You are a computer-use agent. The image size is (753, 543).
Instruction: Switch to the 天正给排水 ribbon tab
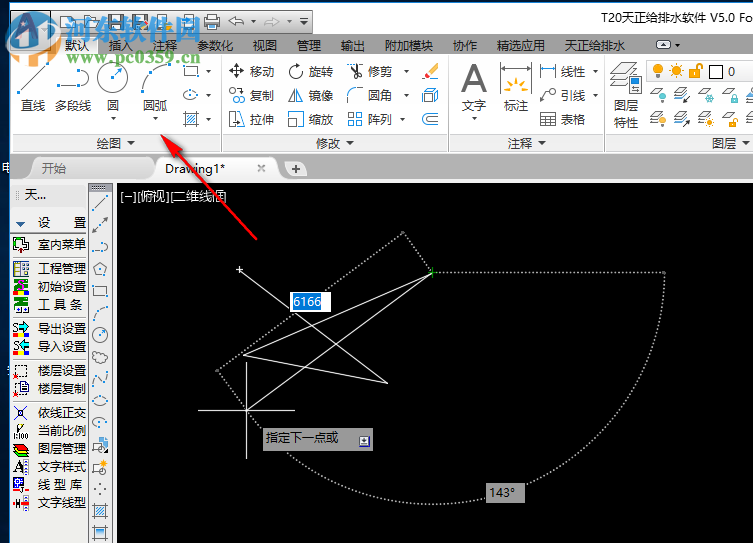point(595,45)
